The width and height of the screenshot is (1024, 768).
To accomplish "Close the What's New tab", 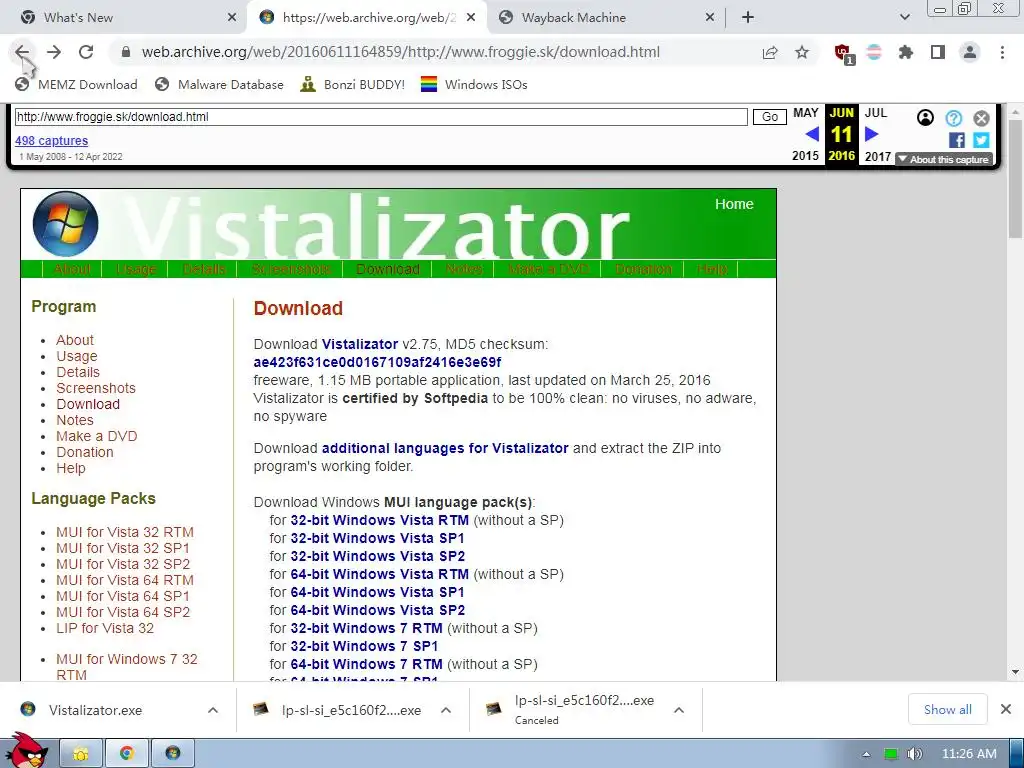I will [232, 18].
